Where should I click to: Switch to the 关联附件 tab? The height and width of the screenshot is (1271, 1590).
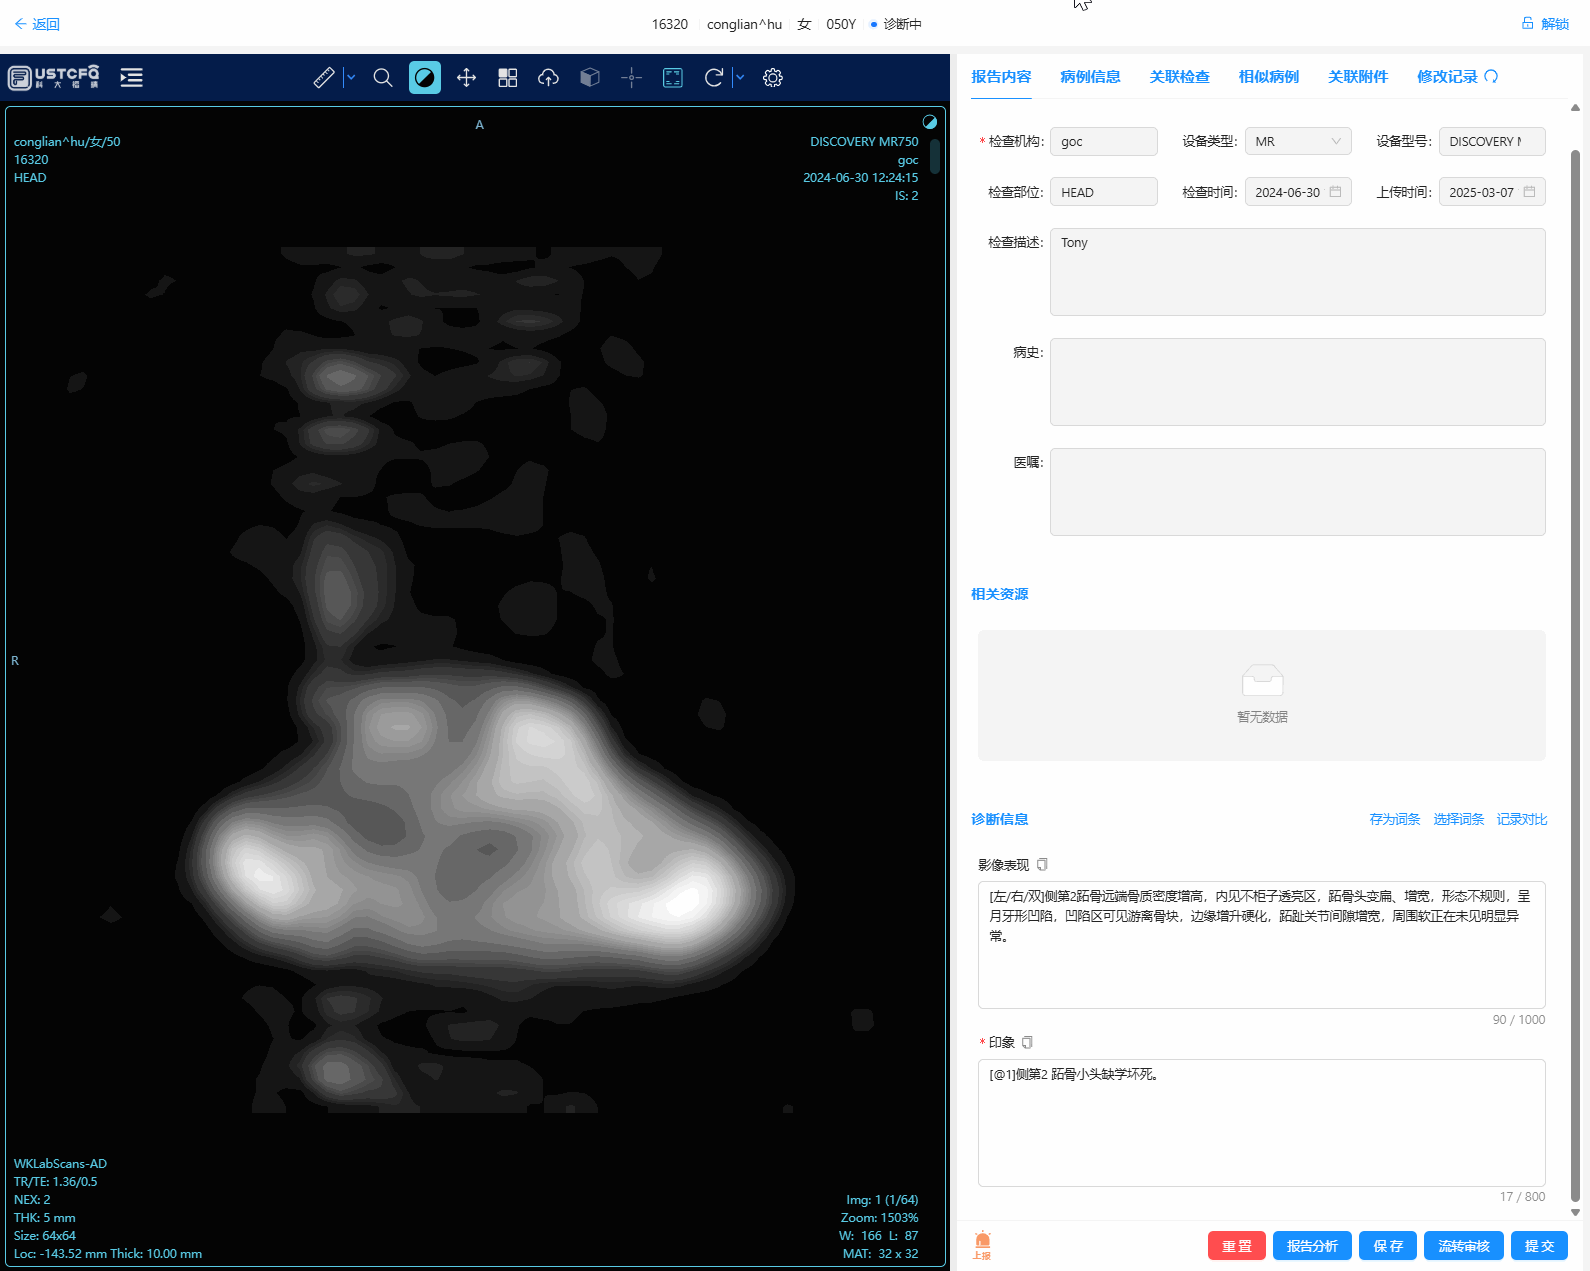(1357, 77)
